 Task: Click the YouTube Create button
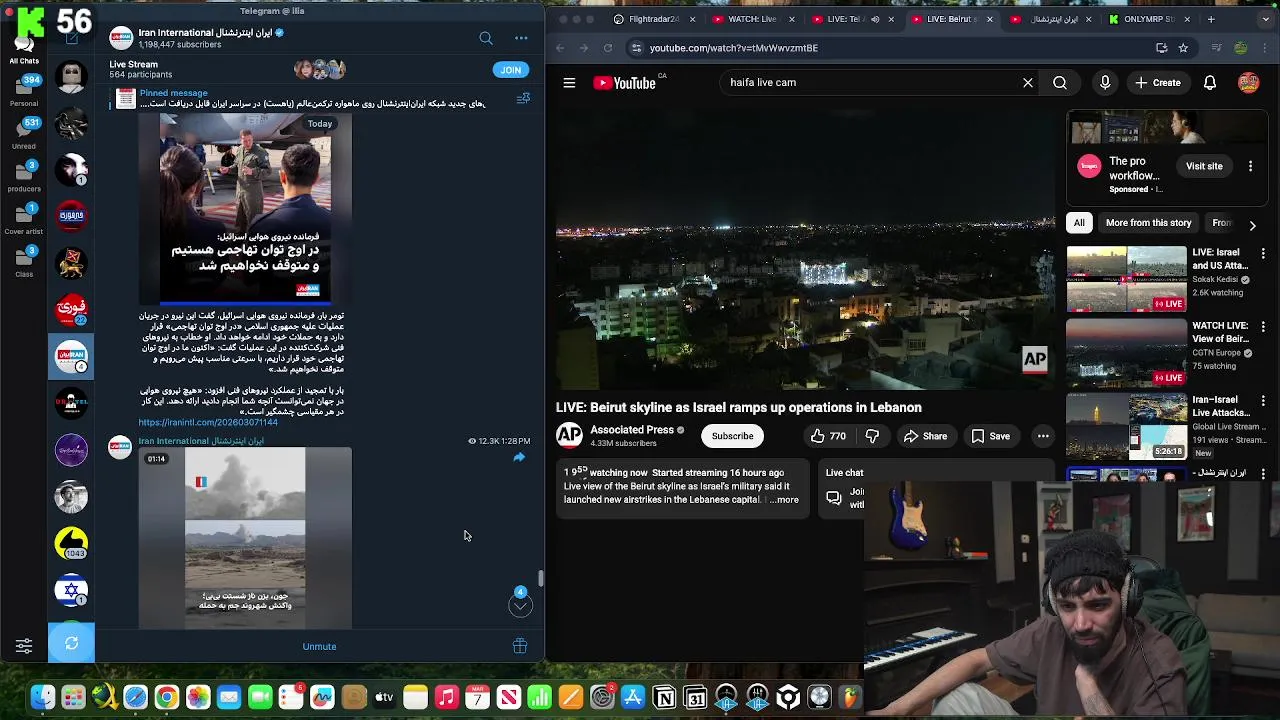[1158, 83]
